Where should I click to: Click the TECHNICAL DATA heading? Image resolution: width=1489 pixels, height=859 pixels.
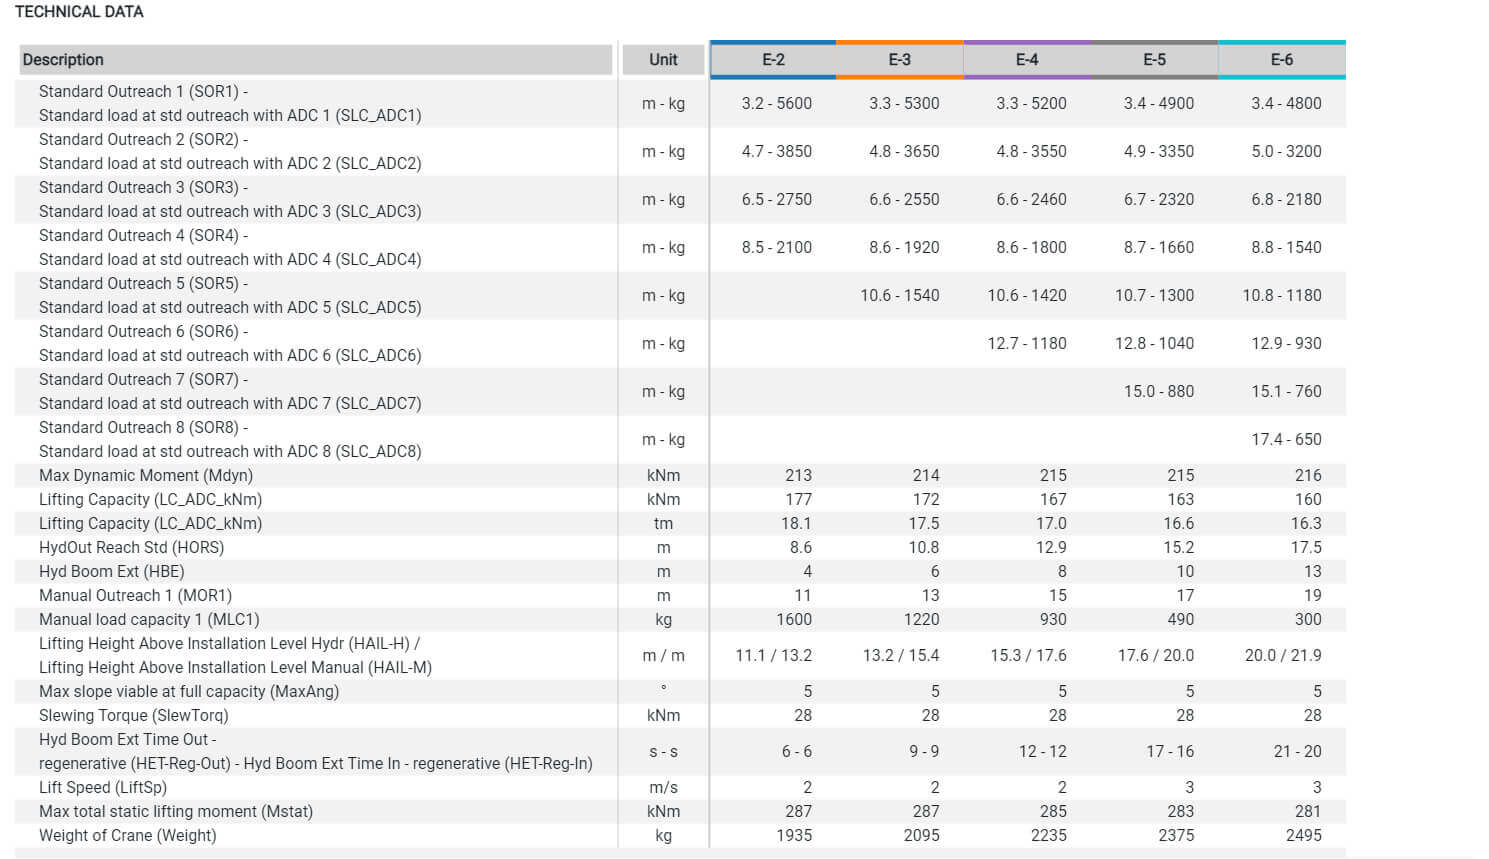(79, 12)
